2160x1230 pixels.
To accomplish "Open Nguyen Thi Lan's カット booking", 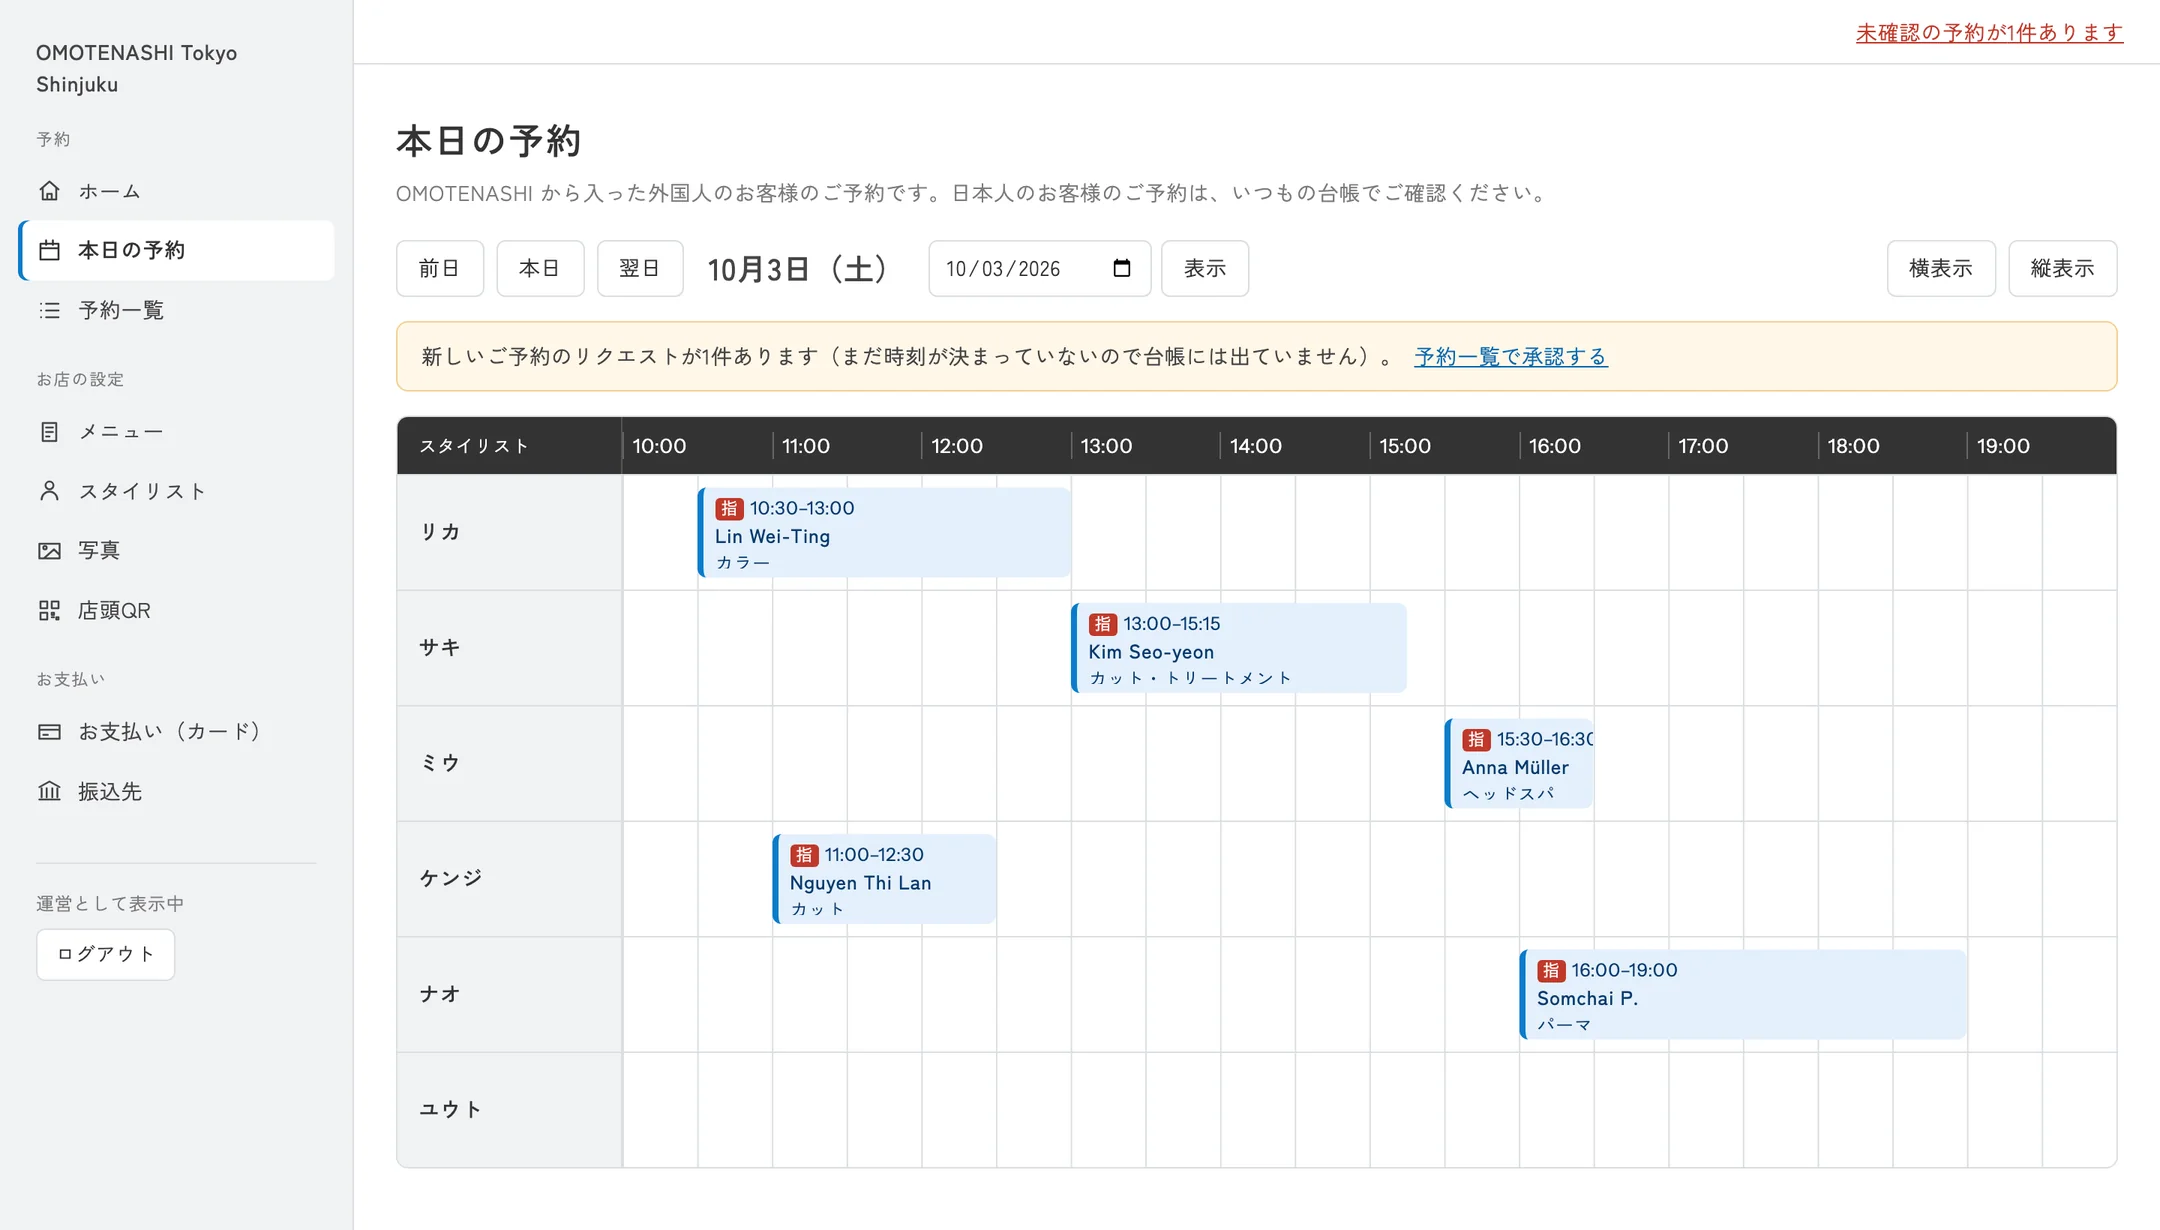I will (884, 879).
